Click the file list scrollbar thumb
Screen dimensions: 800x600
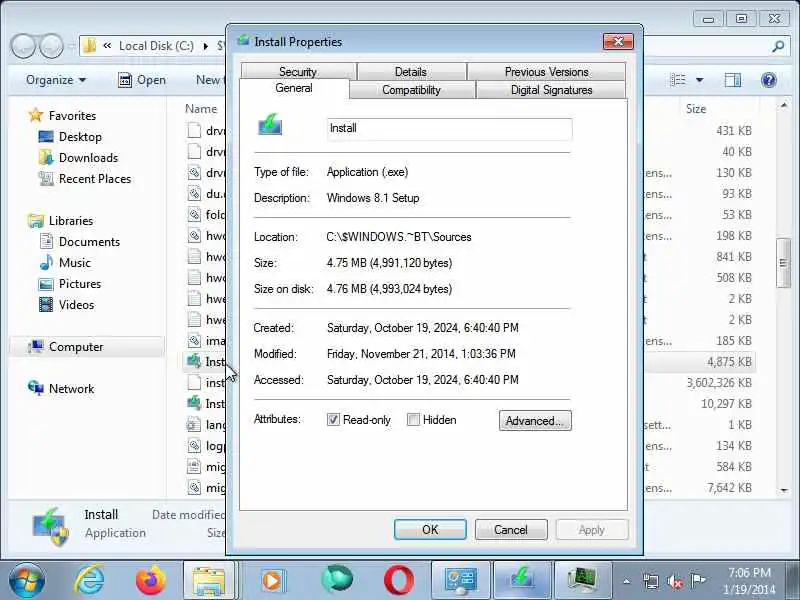(783, 263)
